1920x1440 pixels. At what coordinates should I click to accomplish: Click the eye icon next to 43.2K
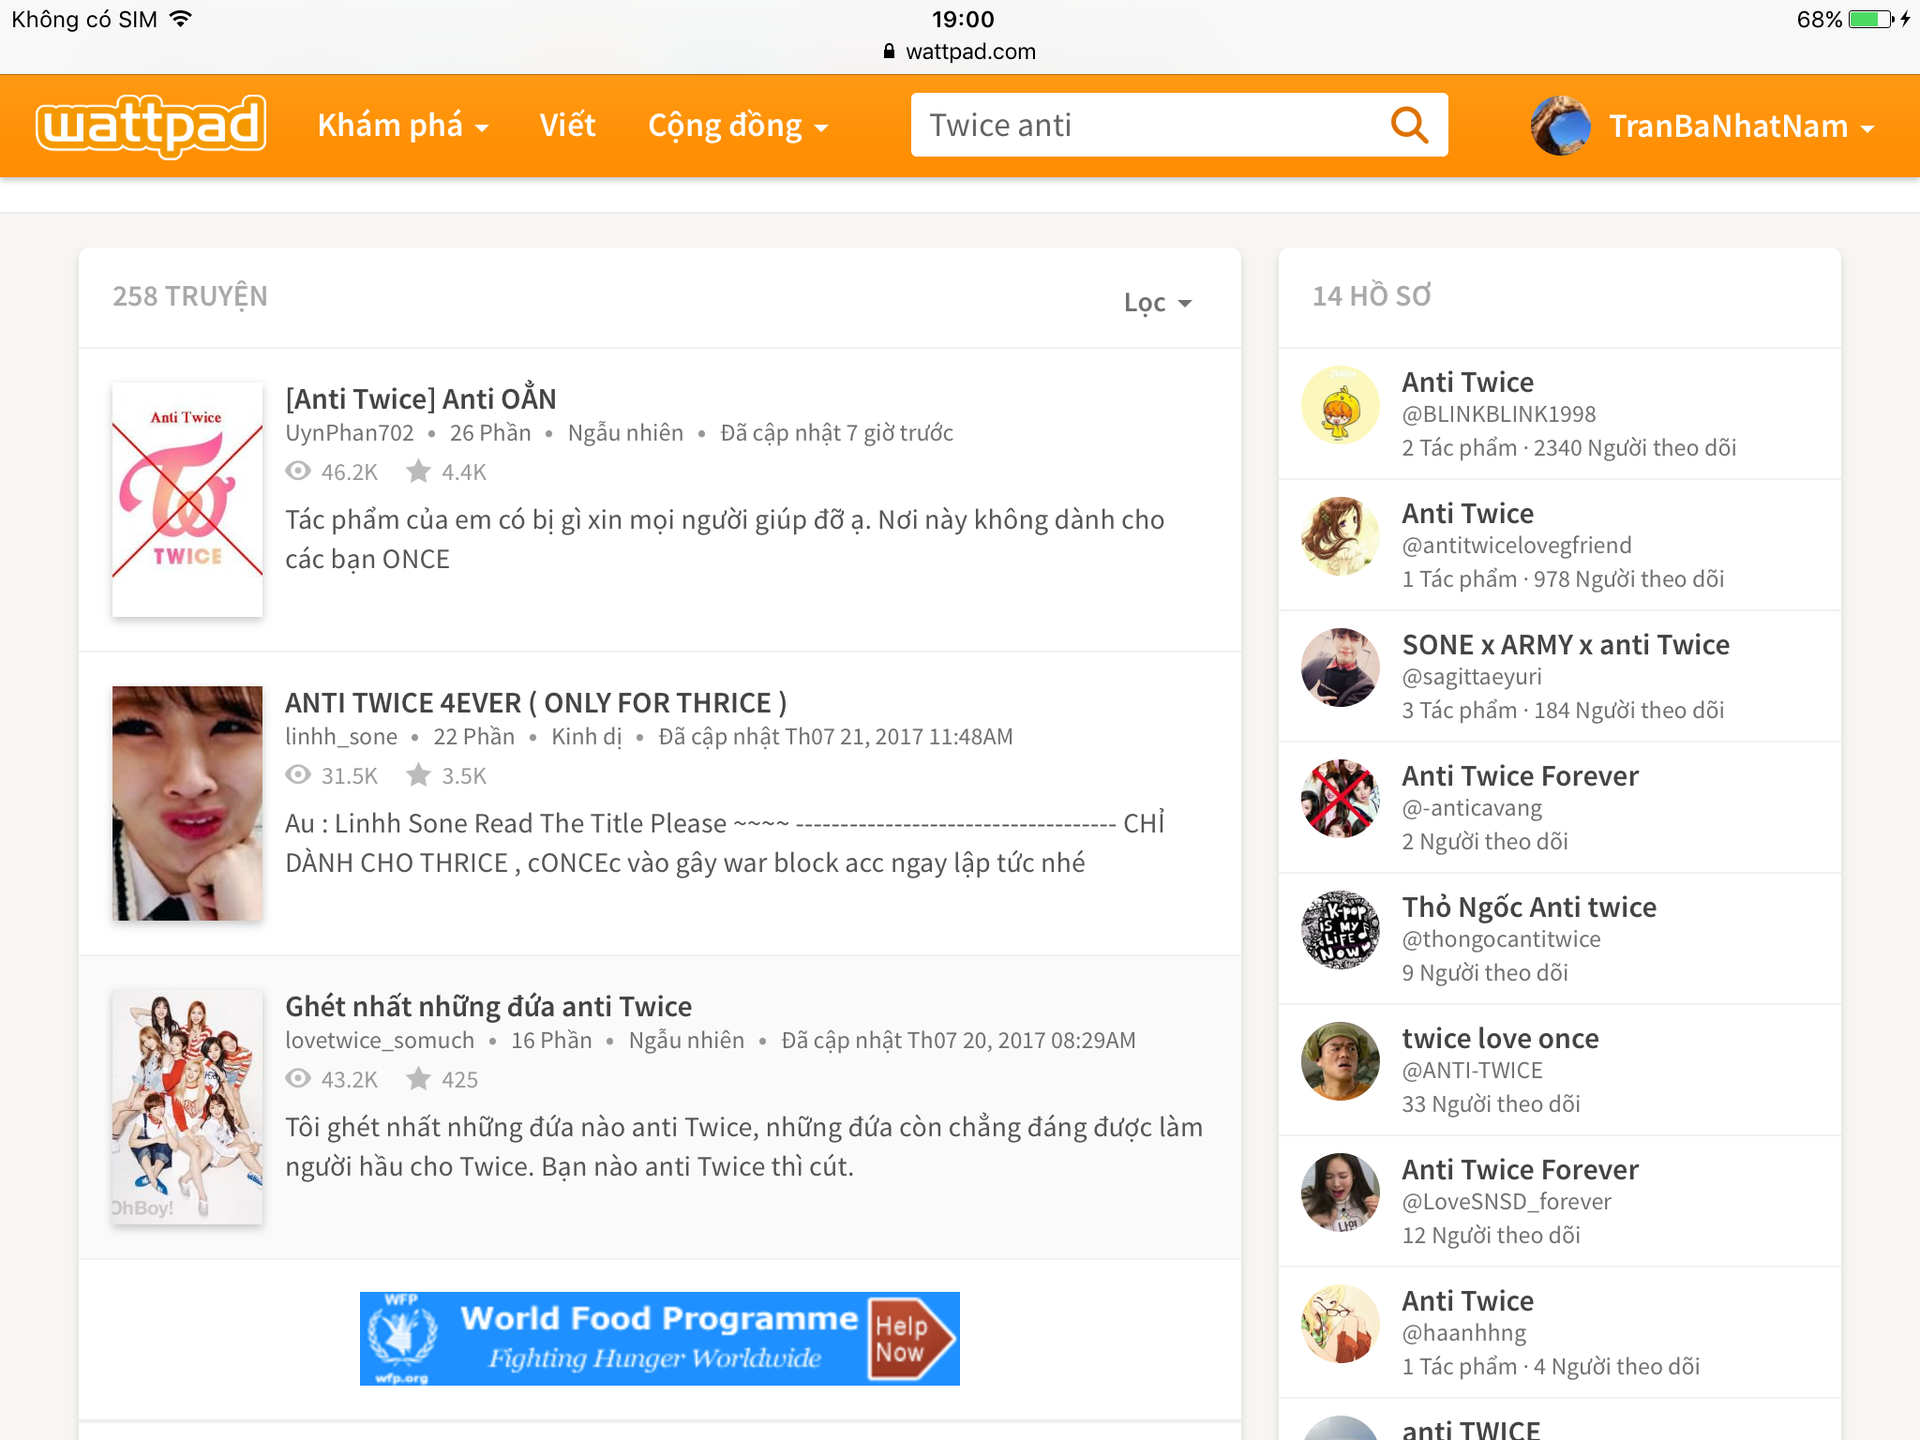pos(298,1079)
